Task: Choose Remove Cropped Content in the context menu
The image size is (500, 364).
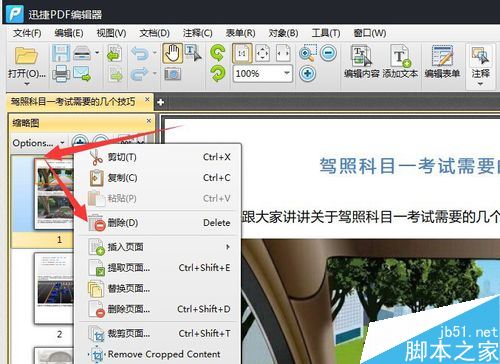Action: (159, 354)
